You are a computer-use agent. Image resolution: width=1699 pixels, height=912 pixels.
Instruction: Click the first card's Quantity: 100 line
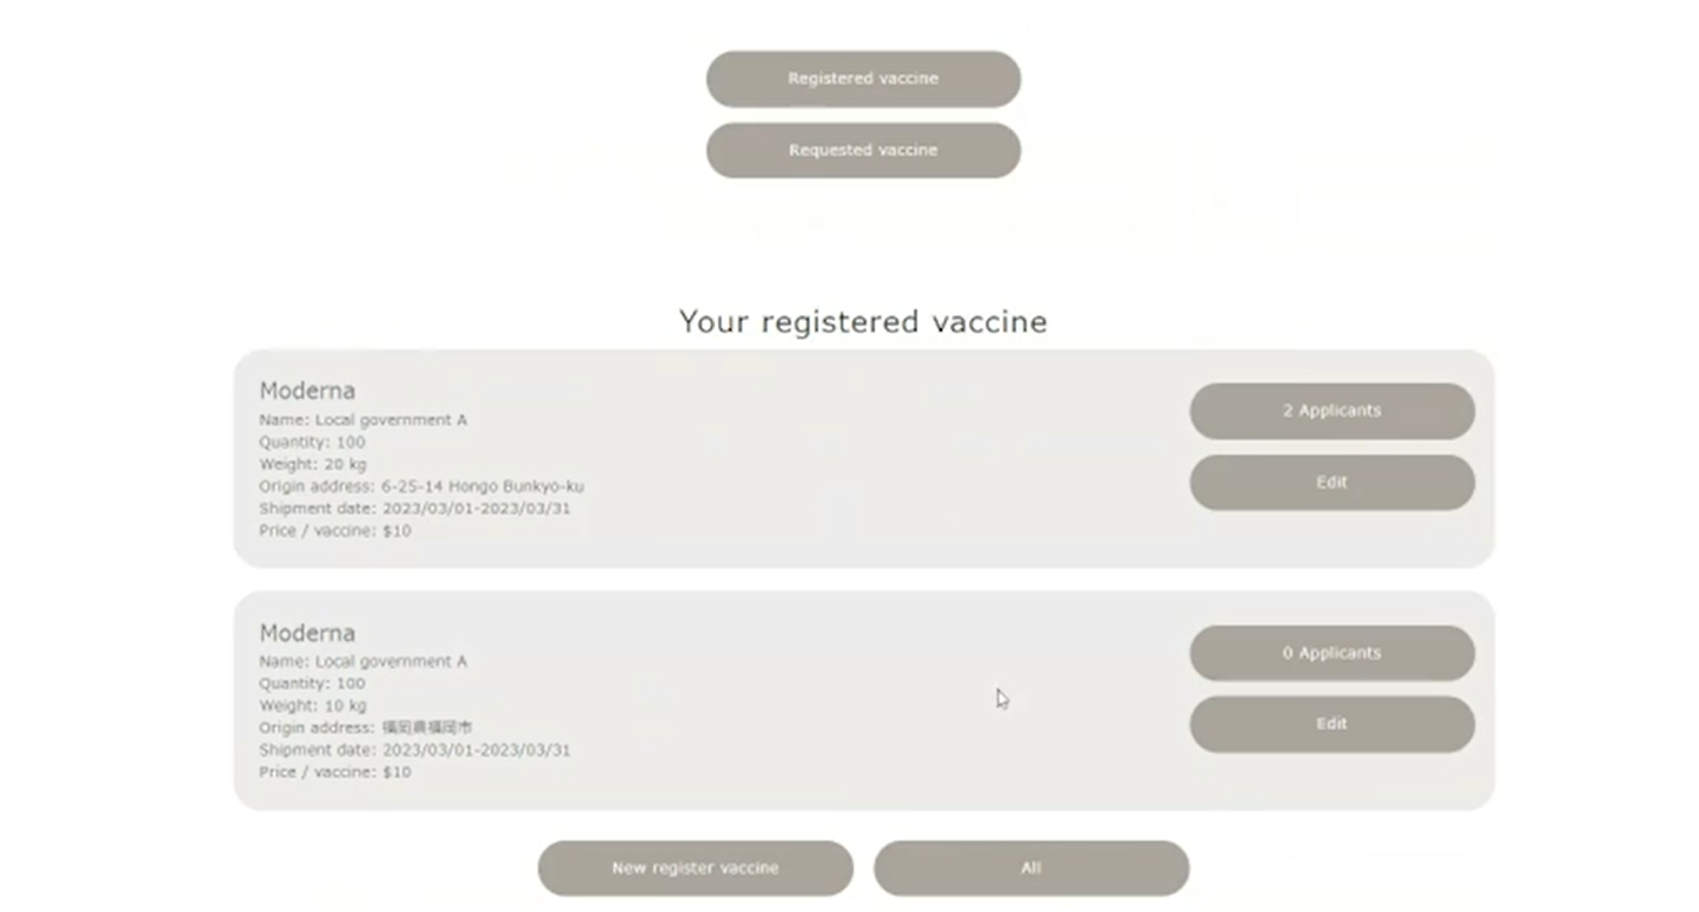click(x=312, y=442)
